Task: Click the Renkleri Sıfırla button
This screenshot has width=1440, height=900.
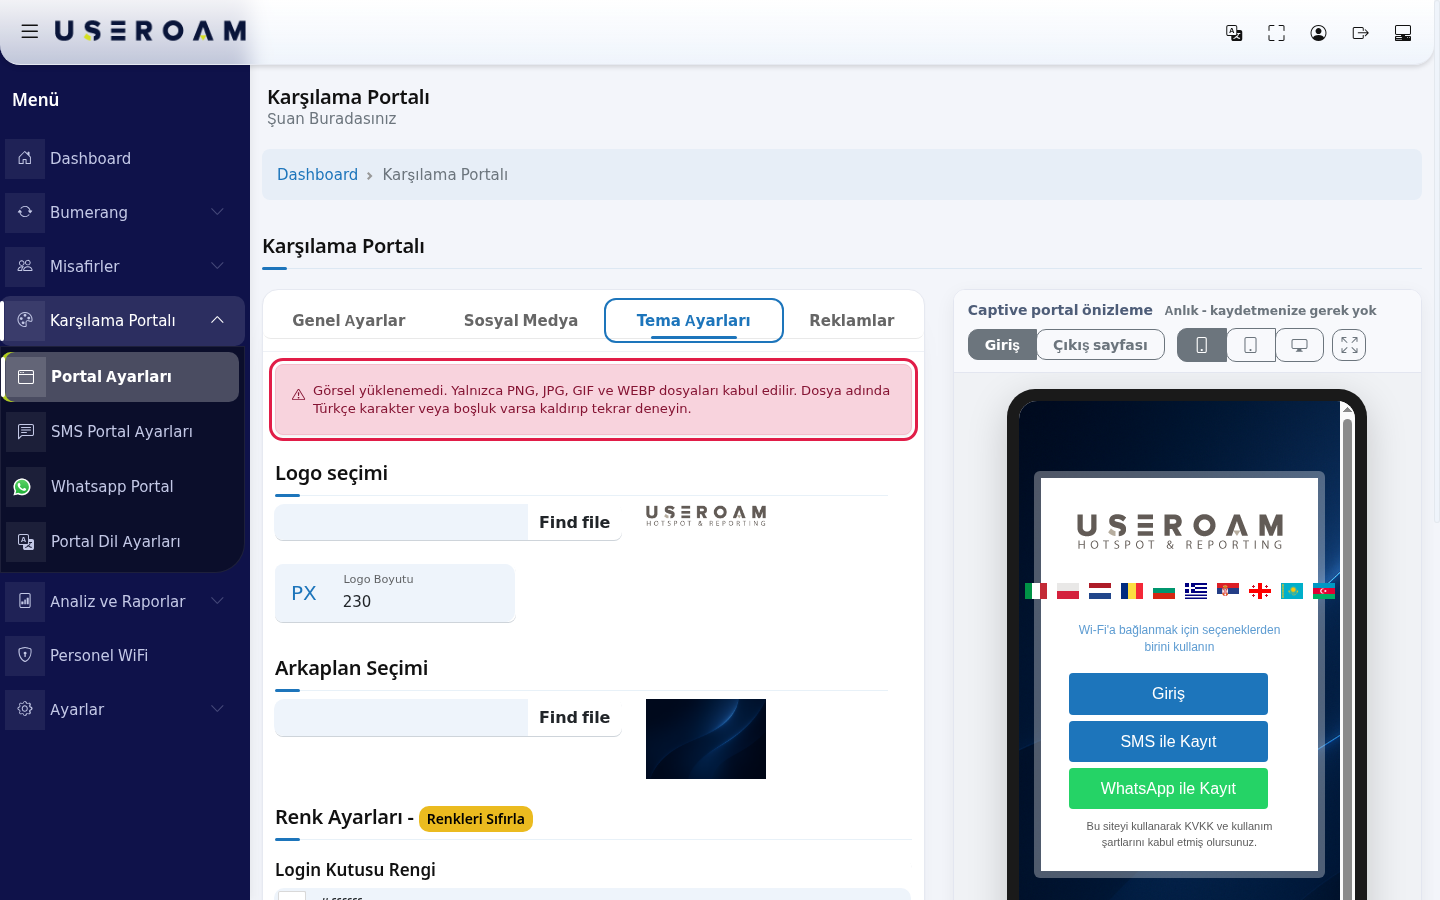Action: click(476, 819)
